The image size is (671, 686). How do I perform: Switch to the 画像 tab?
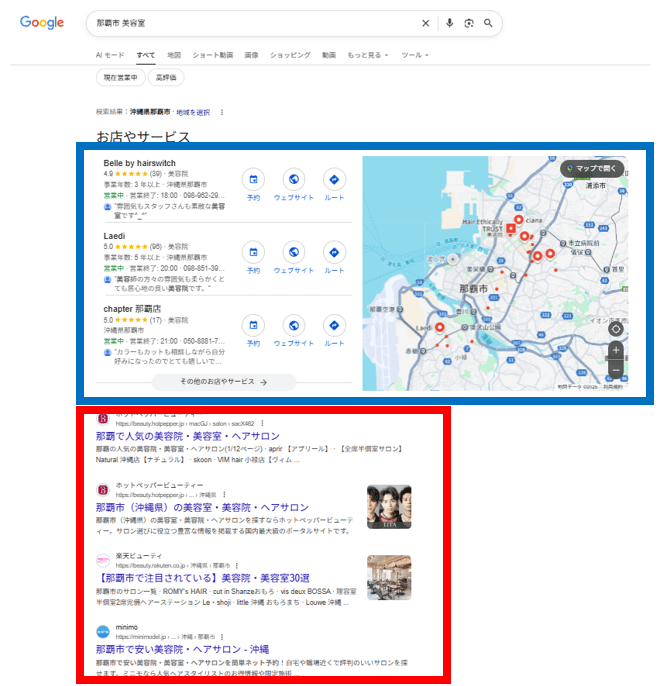click(x=251, y=55)
